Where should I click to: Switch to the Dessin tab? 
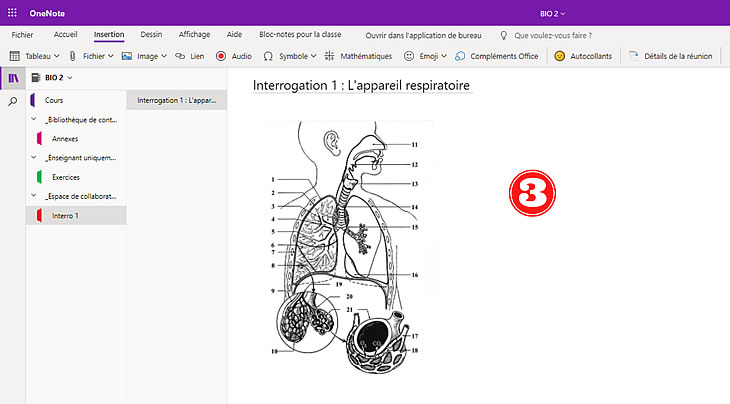coord(151,34)
